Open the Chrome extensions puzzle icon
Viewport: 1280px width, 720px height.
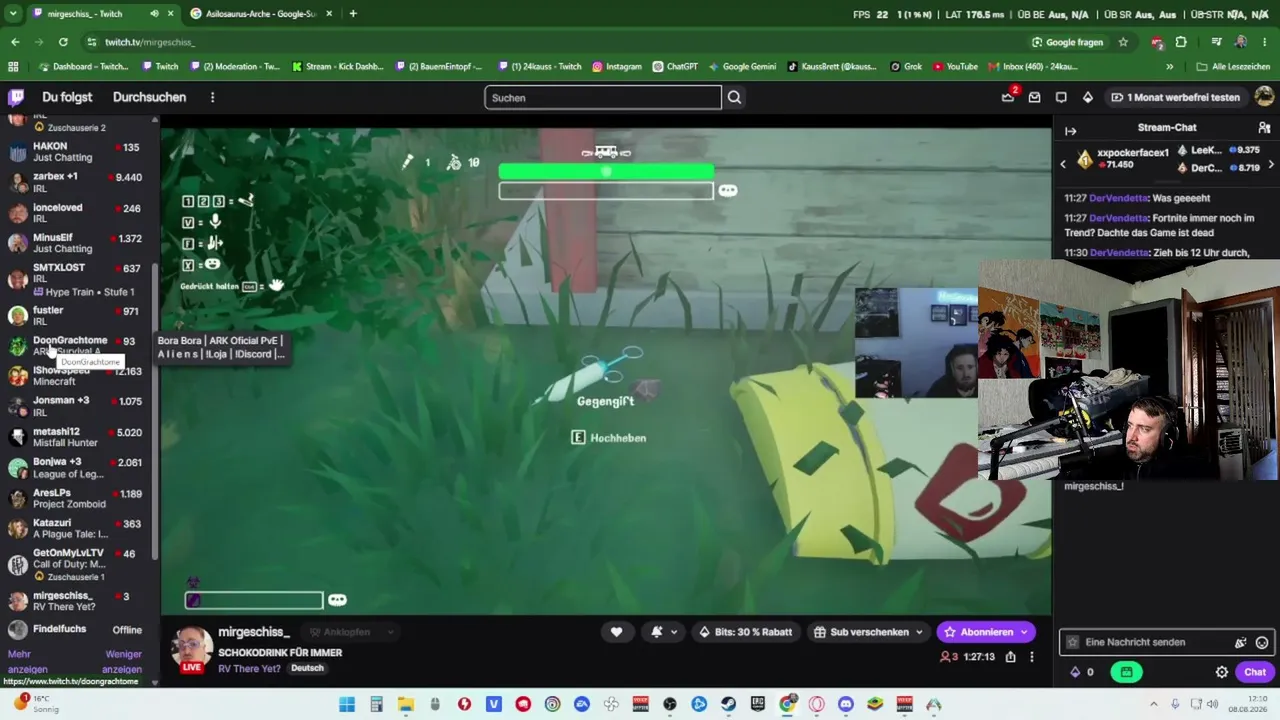coord(1181,42)
